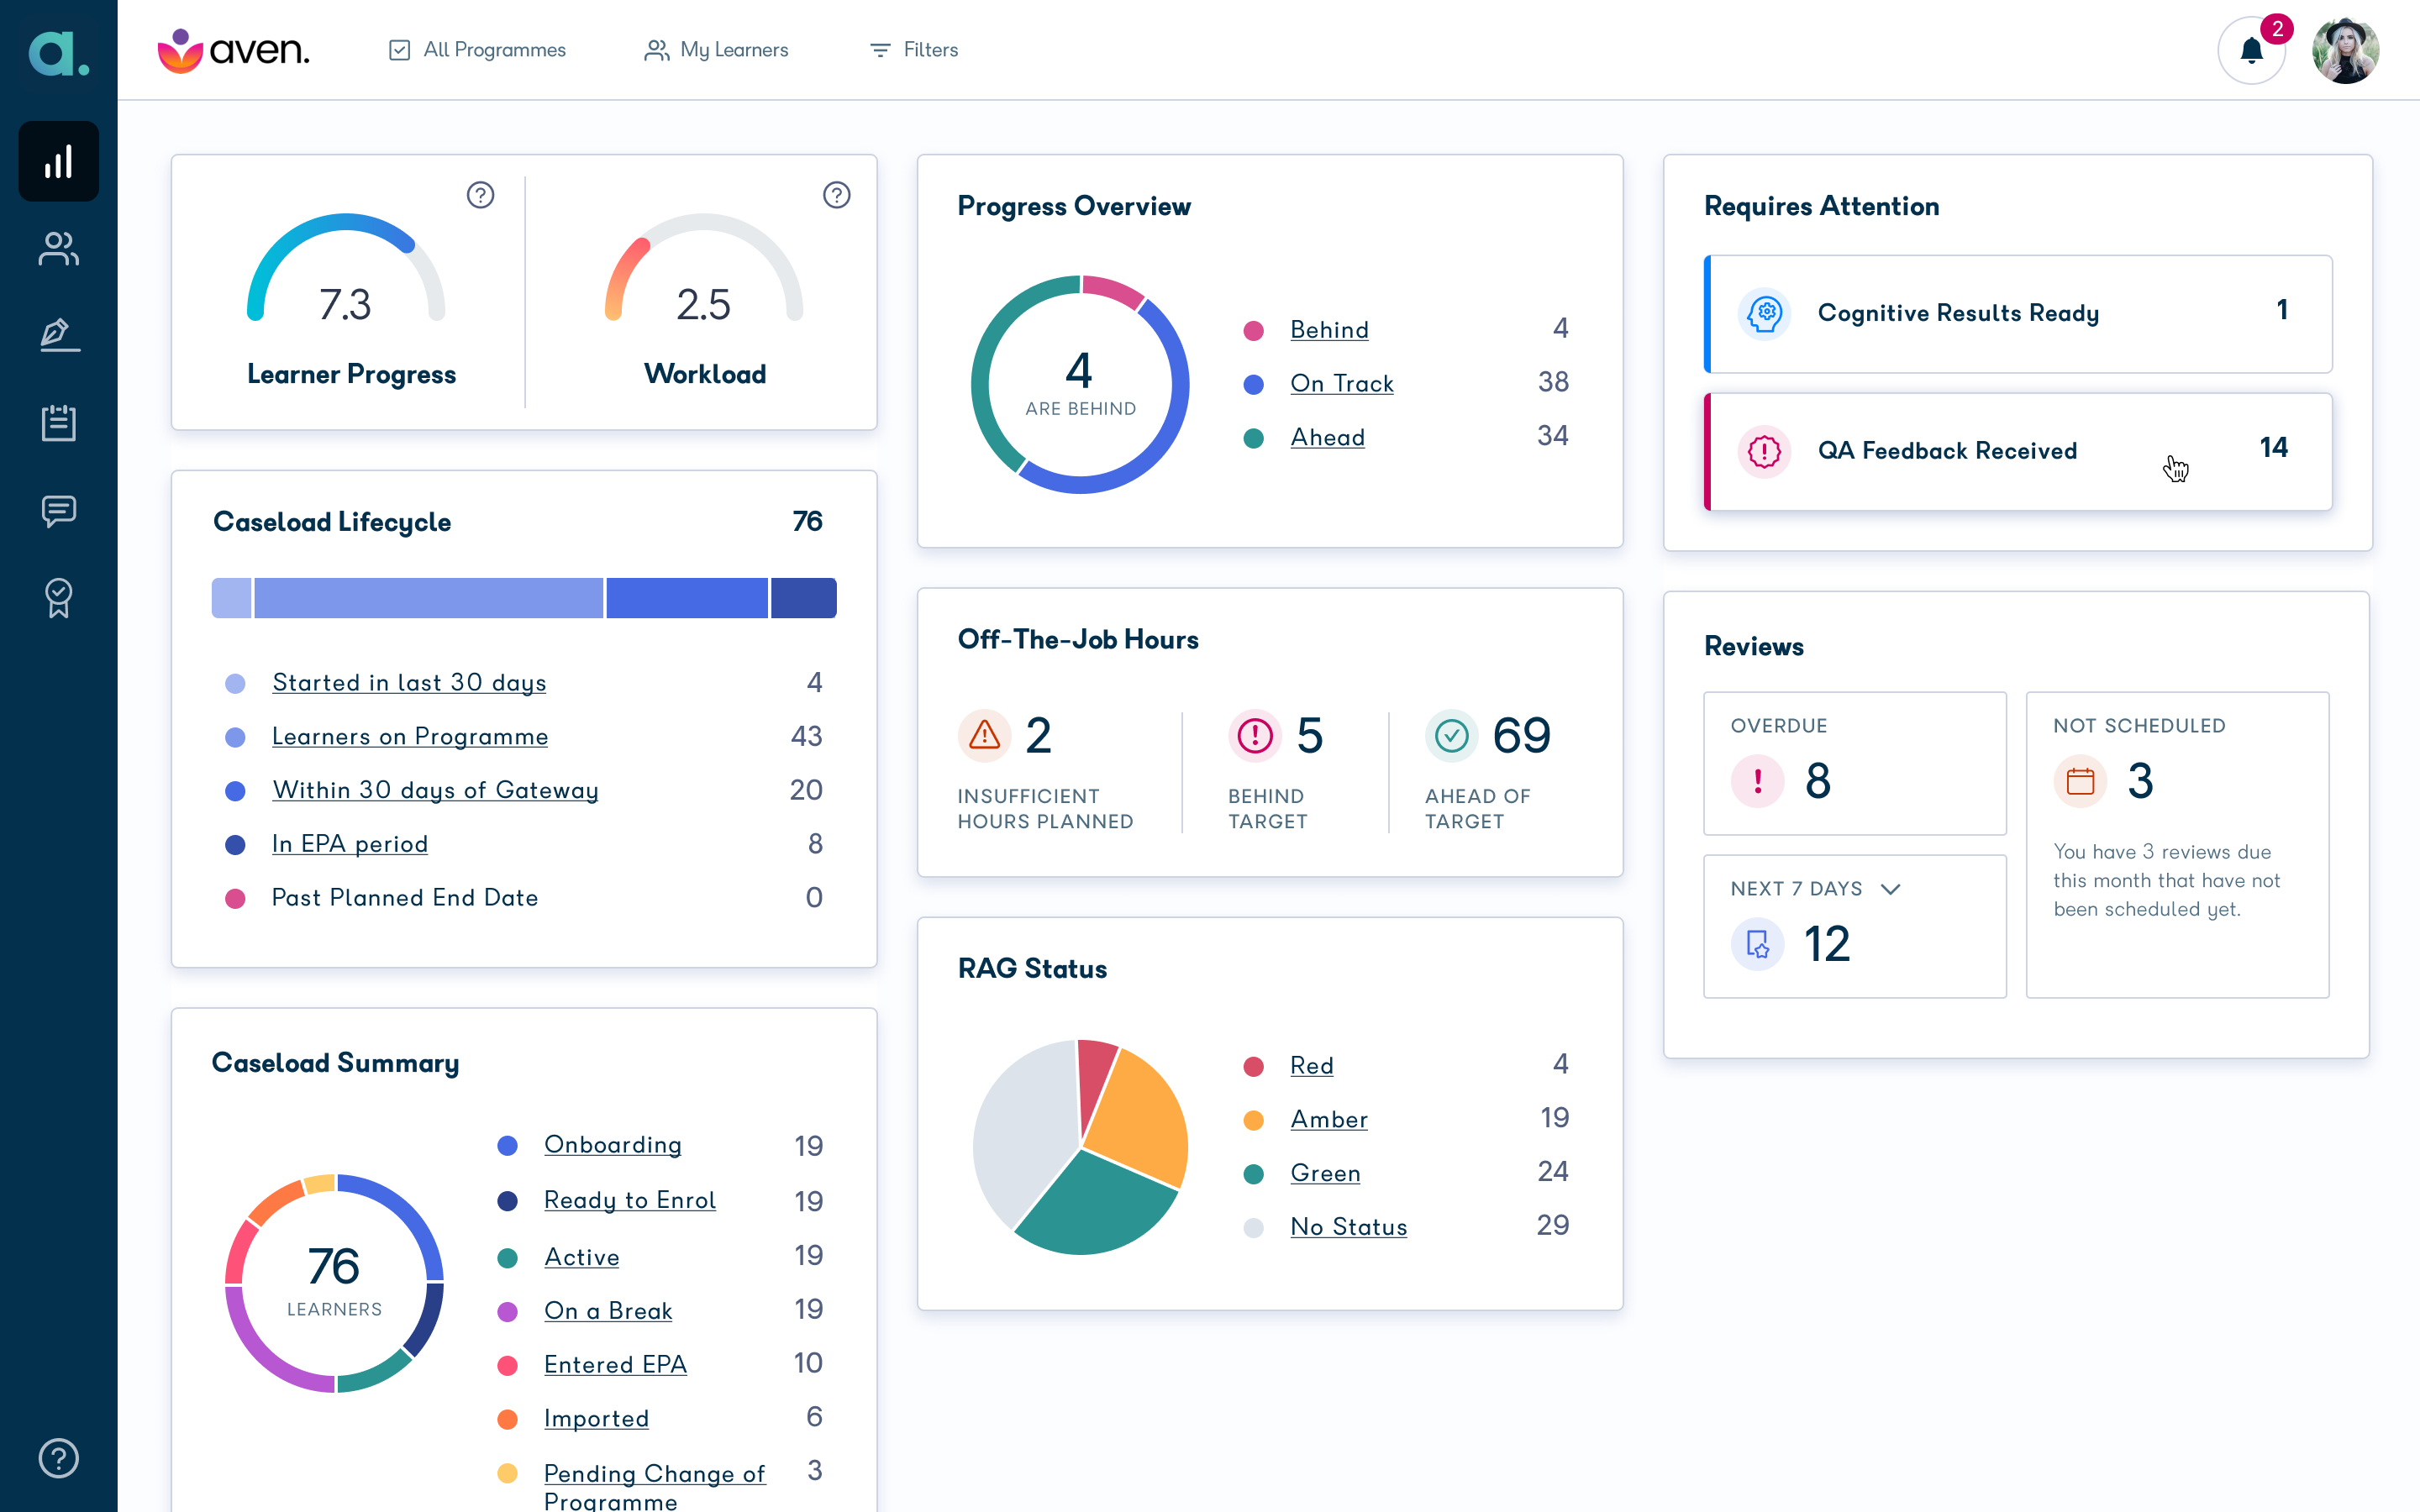Click the On Track link

1341,383
